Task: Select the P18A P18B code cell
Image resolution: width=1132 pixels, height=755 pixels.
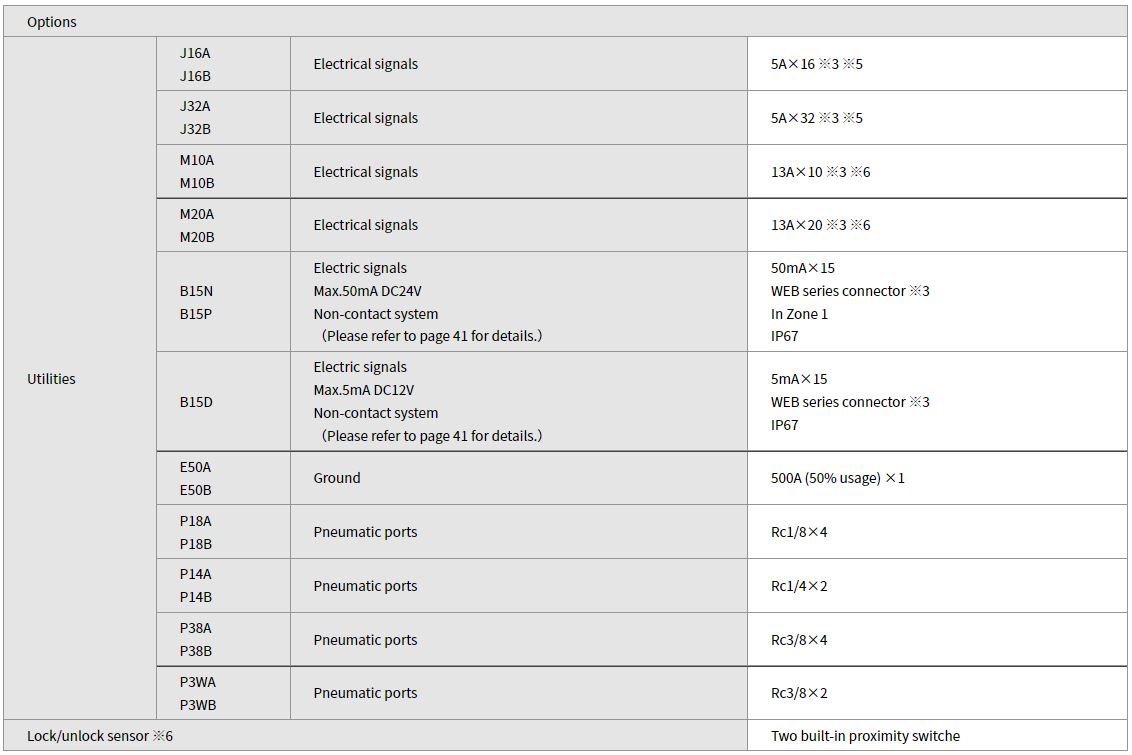Action: [223, 532]
